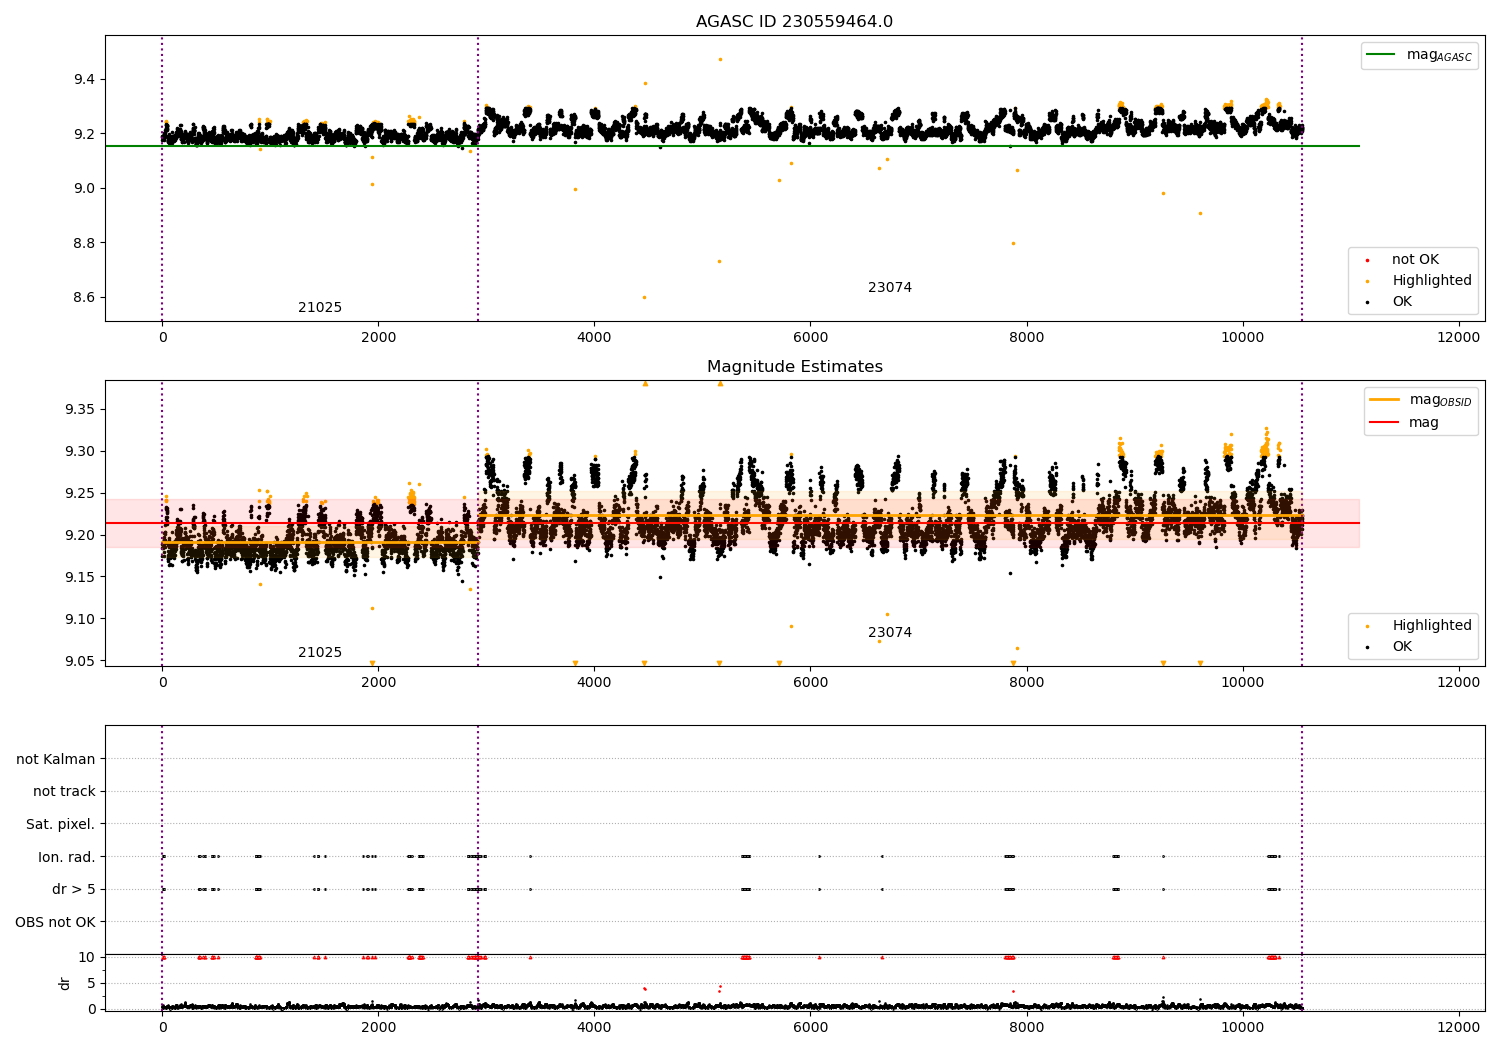Click the 'OBS not OK' axis label

[x=55, y=922]
